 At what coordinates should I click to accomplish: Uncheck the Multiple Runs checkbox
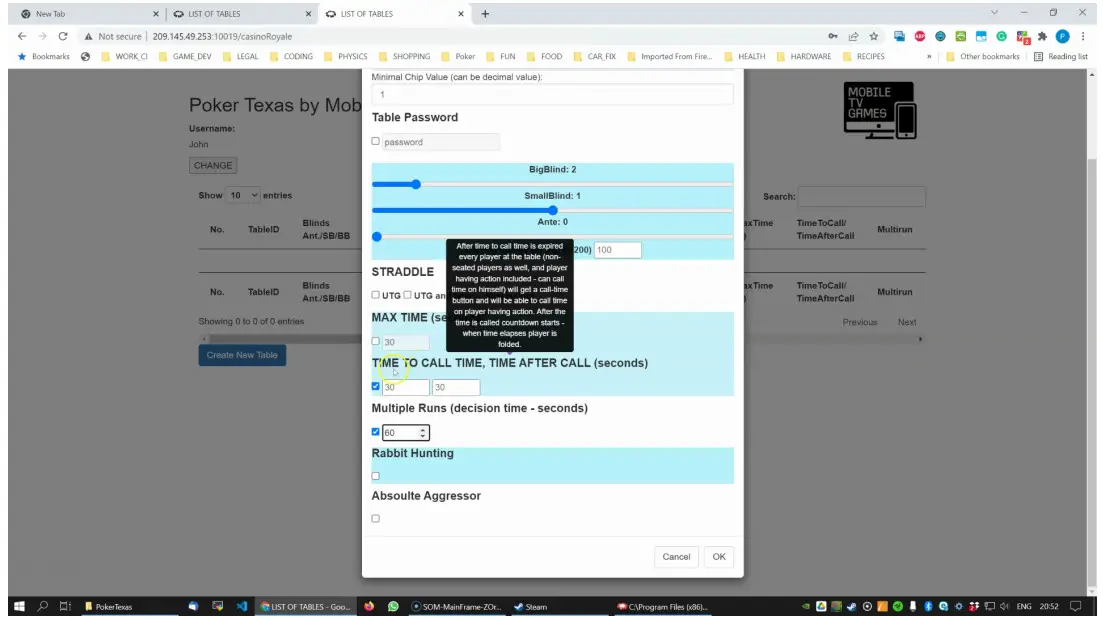pos(376,432)
